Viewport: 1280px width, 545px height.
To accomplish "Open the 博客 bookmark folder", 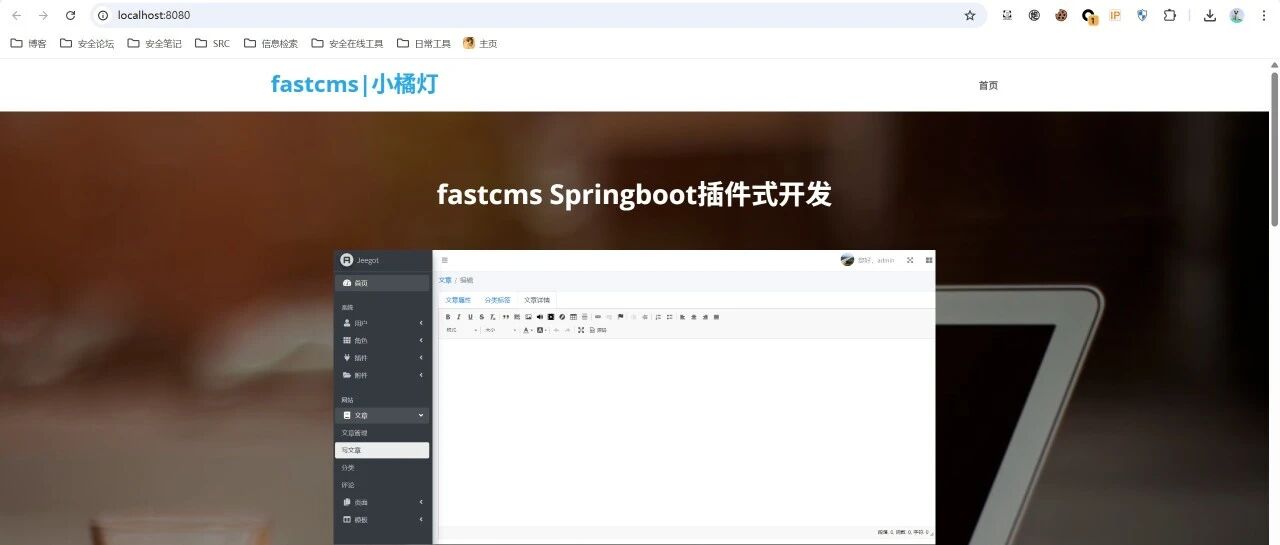I will coord(28,43).
